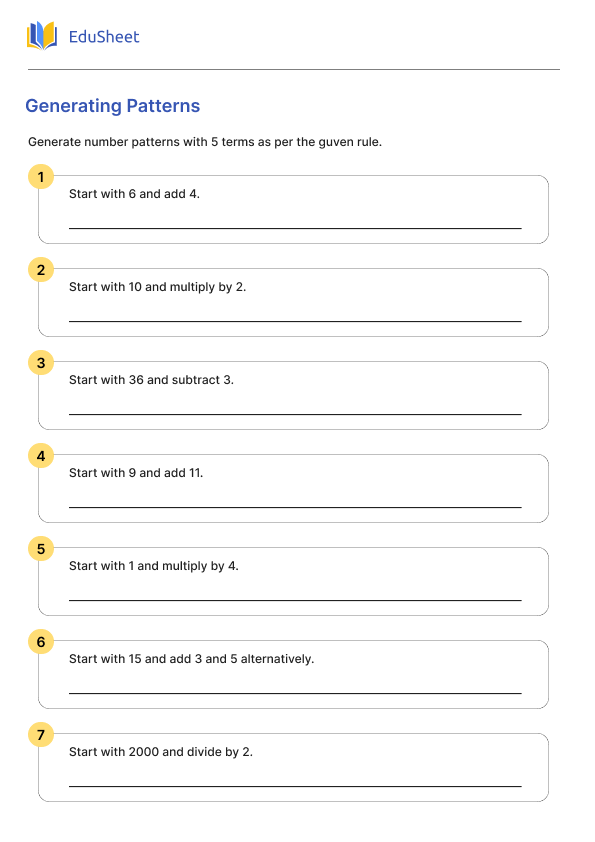The image size is (595, 842).
Task: Select the Generating Patterns heading
Action: (x=113, y=106)
